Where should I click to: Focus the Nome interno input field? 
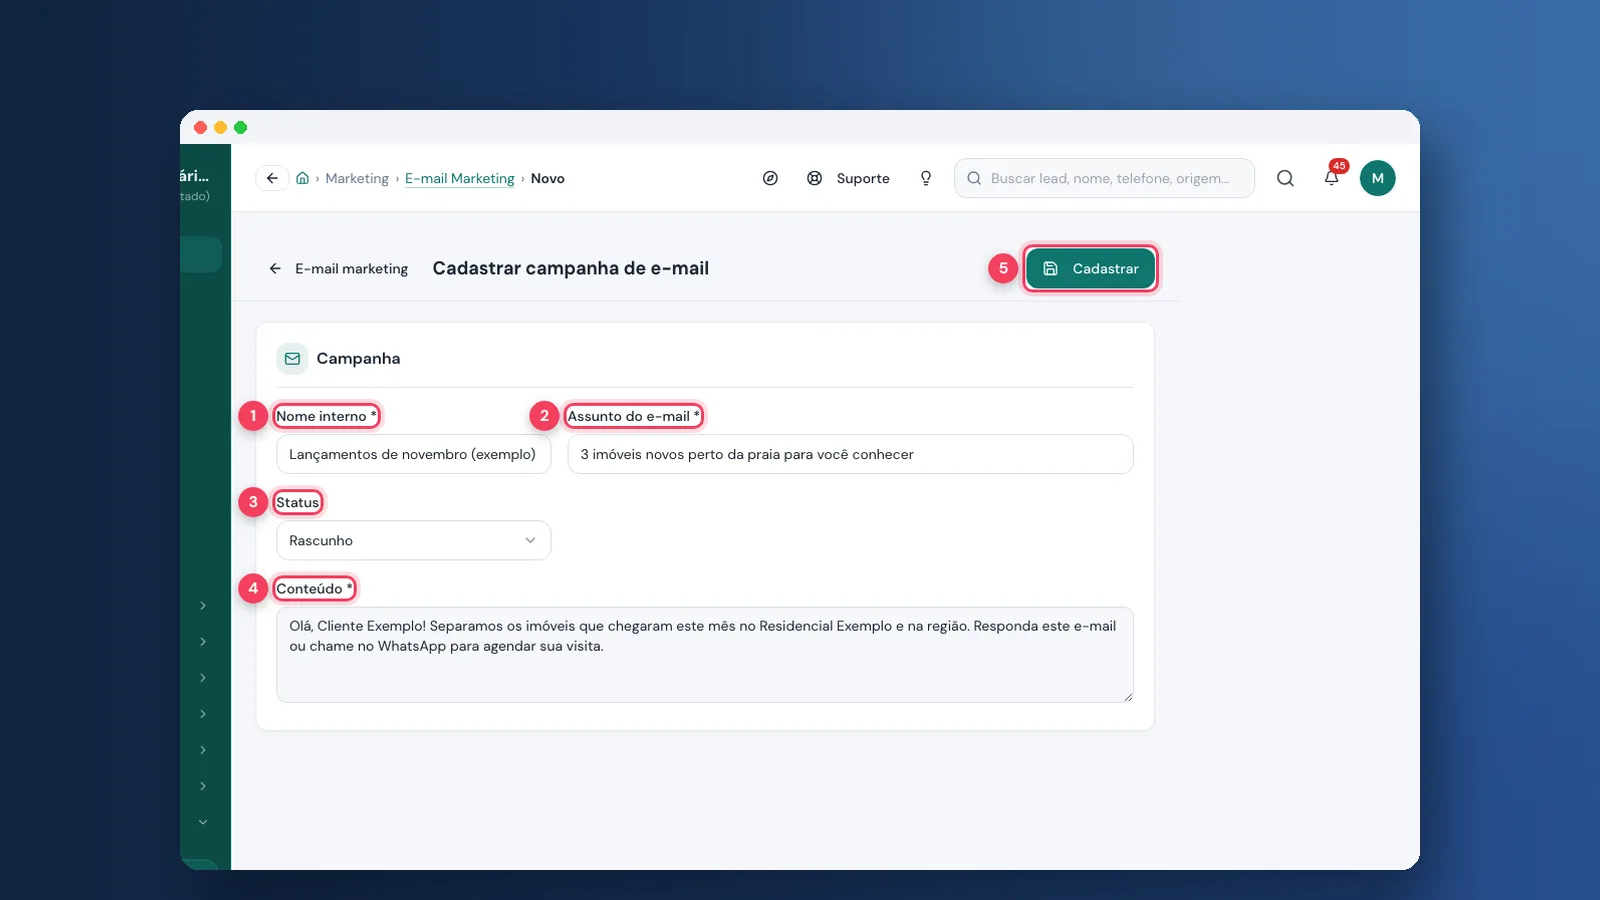click(x=413, y=454)
